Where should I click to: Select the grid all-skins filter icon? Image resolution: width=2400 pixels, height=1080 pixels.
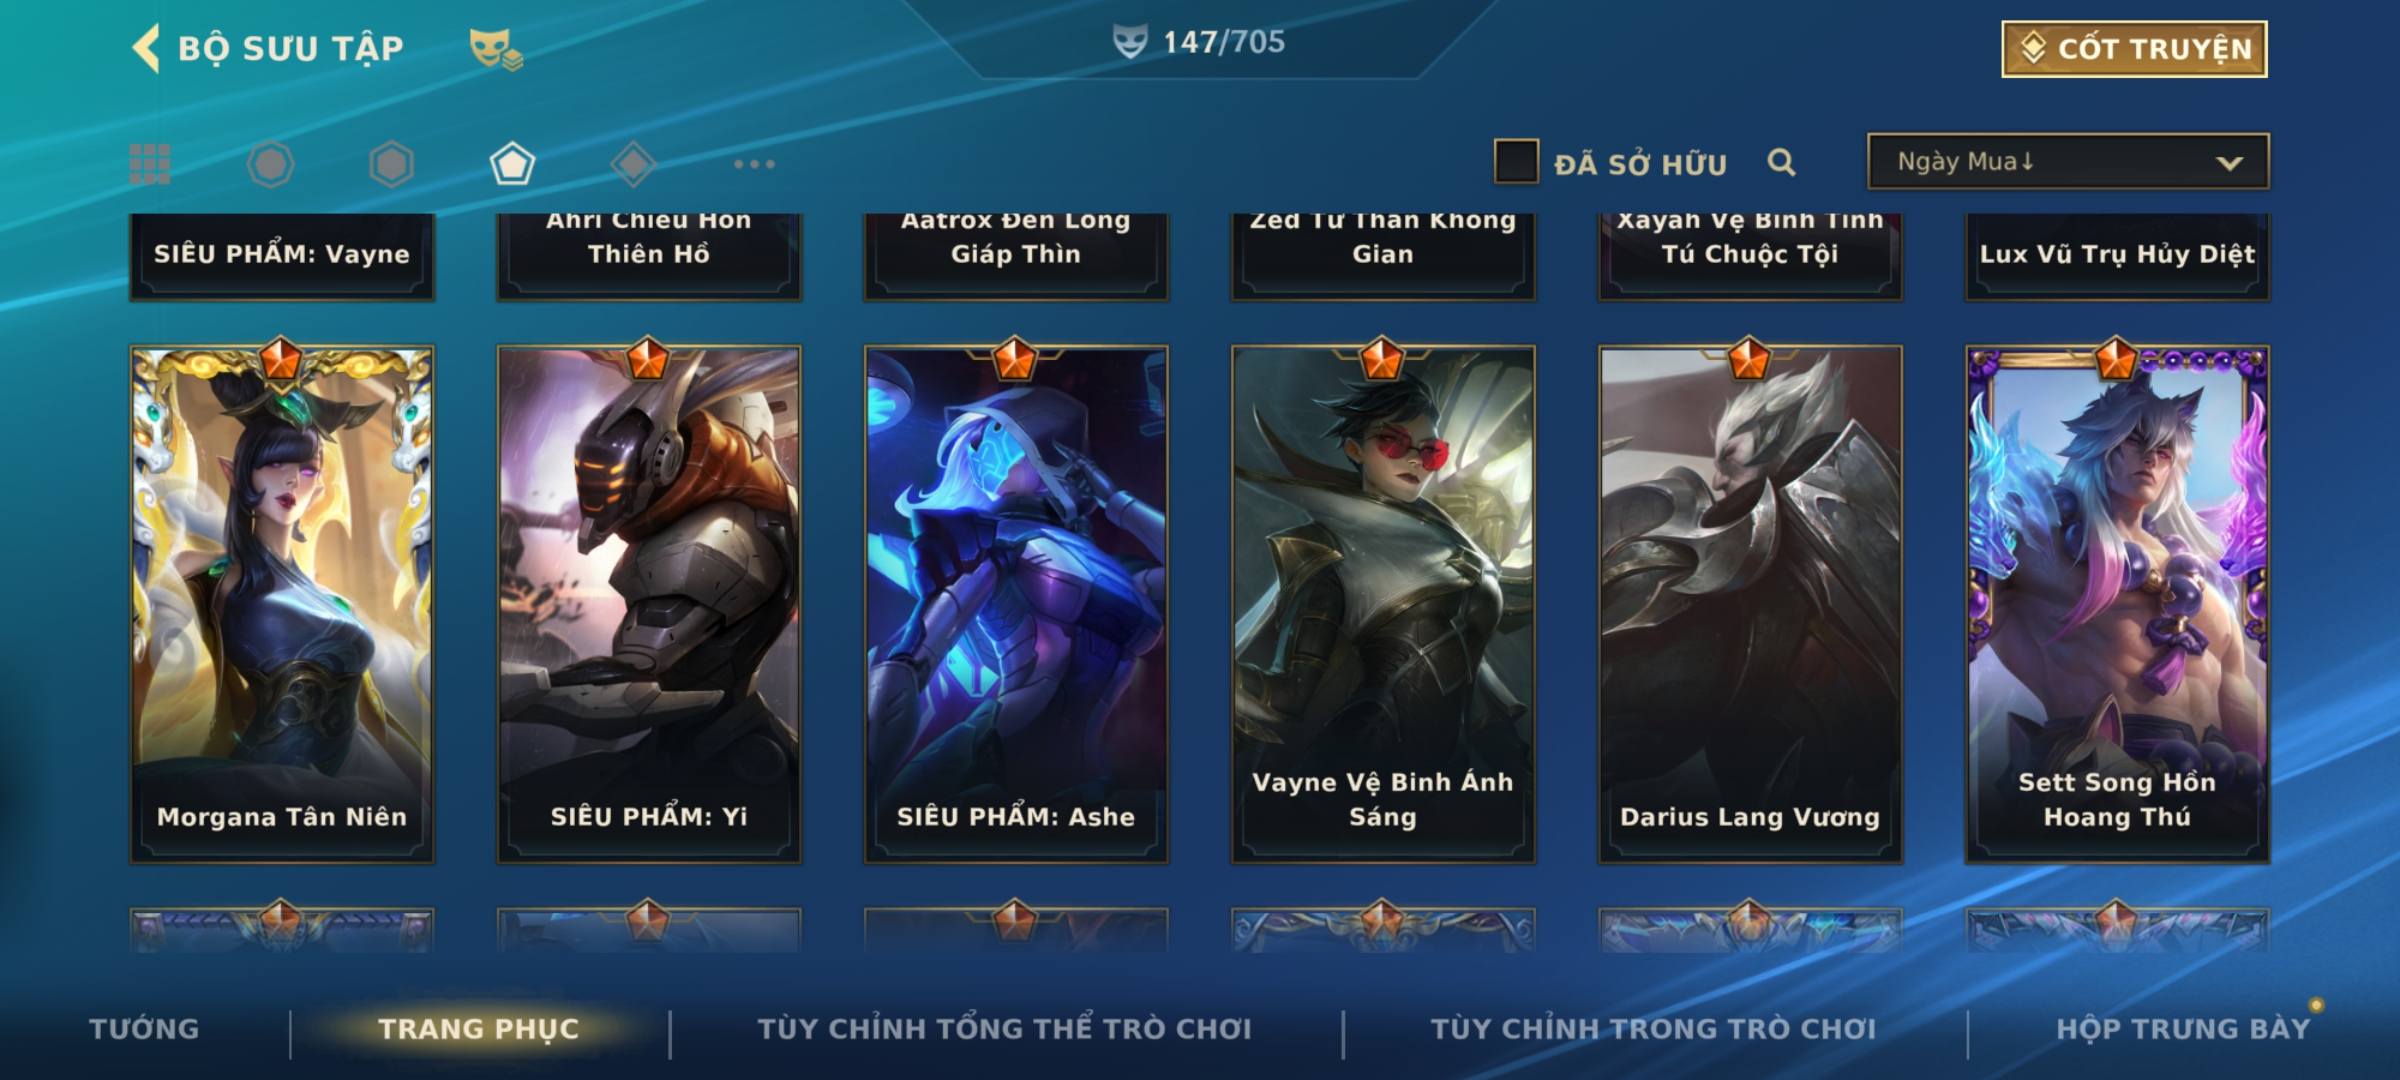pos(150,164)
